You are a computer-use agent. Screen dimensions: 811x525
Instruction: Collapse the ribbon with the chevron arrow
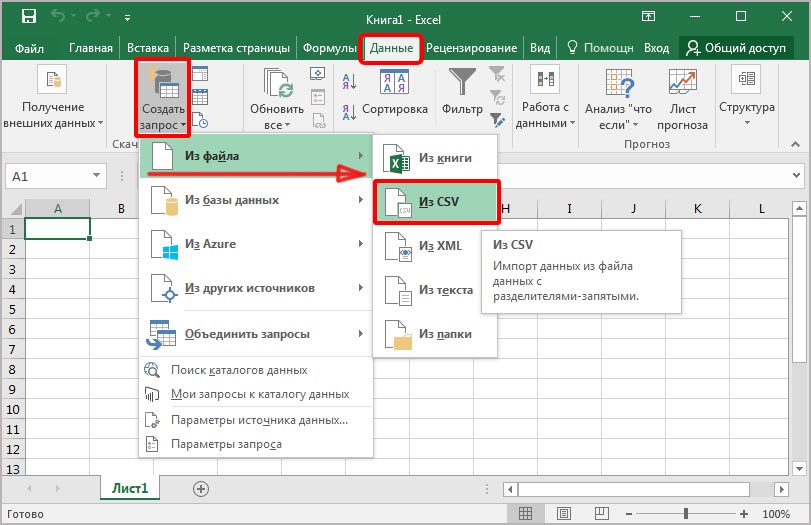tap(795, 144)
